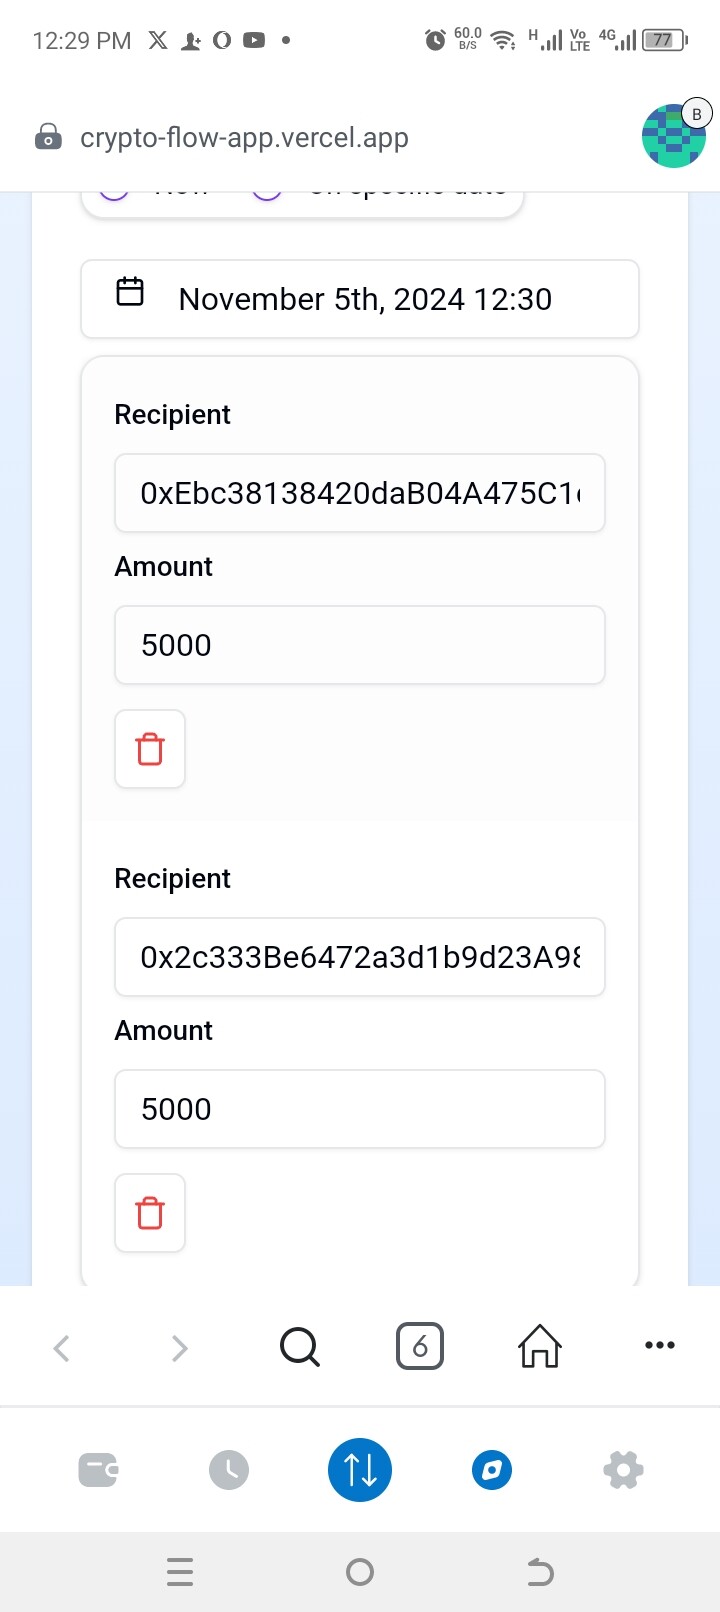Go back with browser back chevron
This screenshot has width=720, height=1612.
pyautogui.click(x=61, y=1348)
